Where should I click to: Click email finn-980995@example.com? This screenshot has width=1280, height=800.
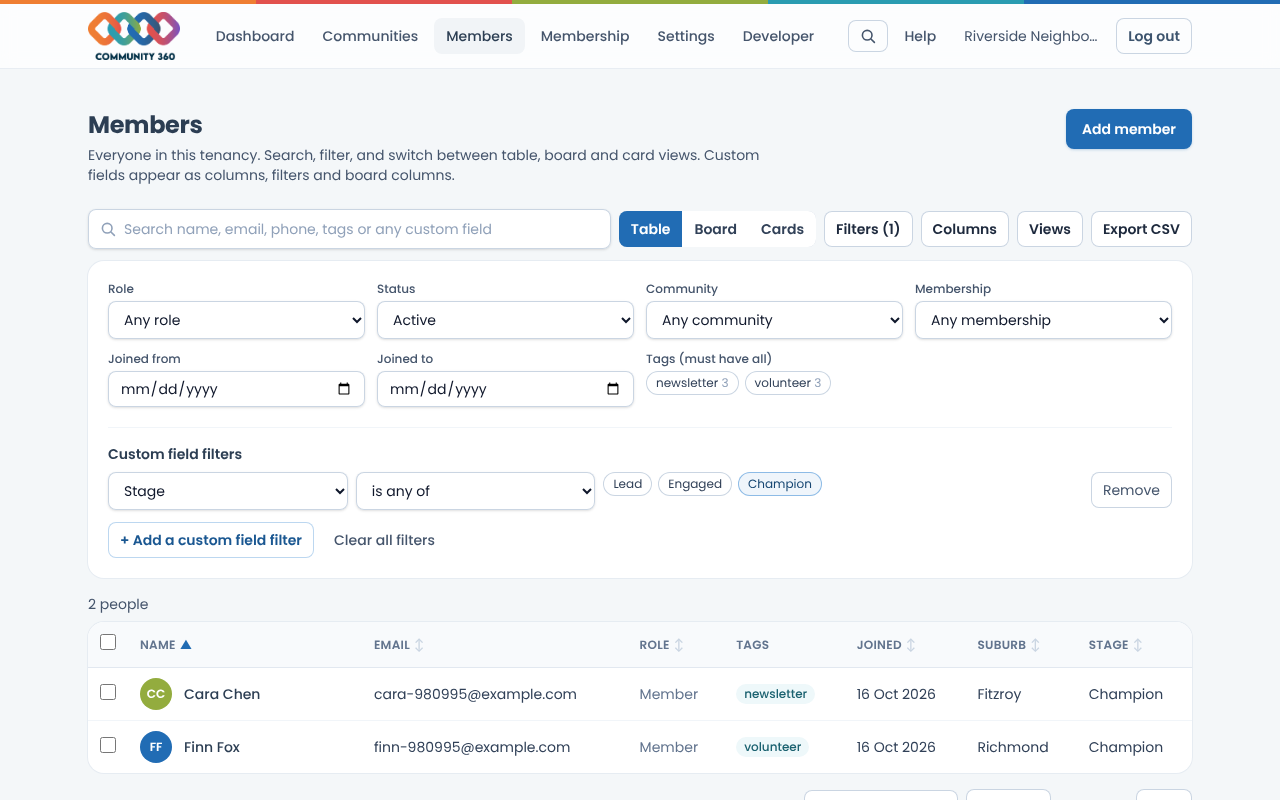(x=472, y=747)
